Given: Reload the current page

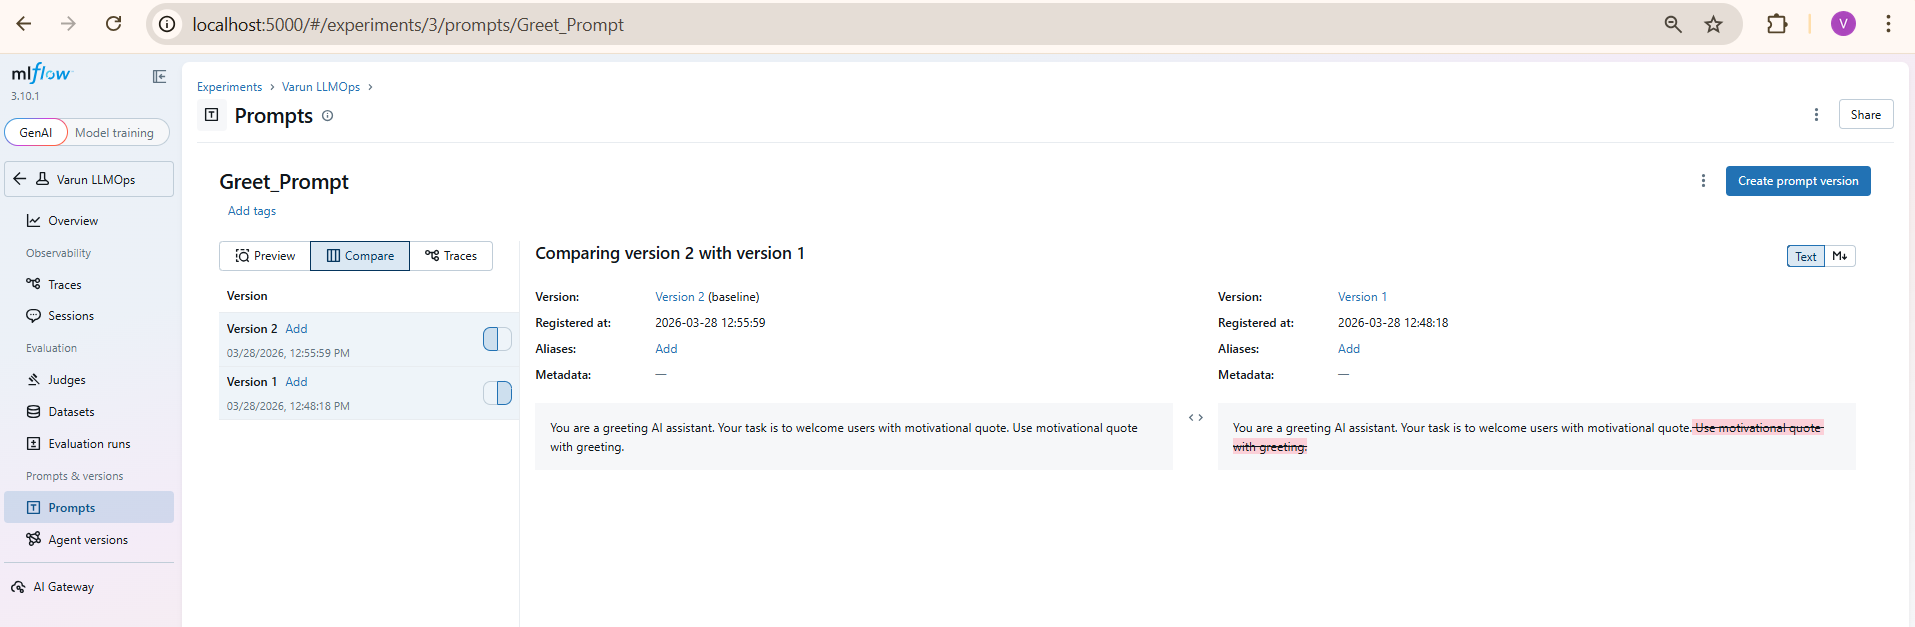Looking at the screenshot, I should (x=113, y=24).
